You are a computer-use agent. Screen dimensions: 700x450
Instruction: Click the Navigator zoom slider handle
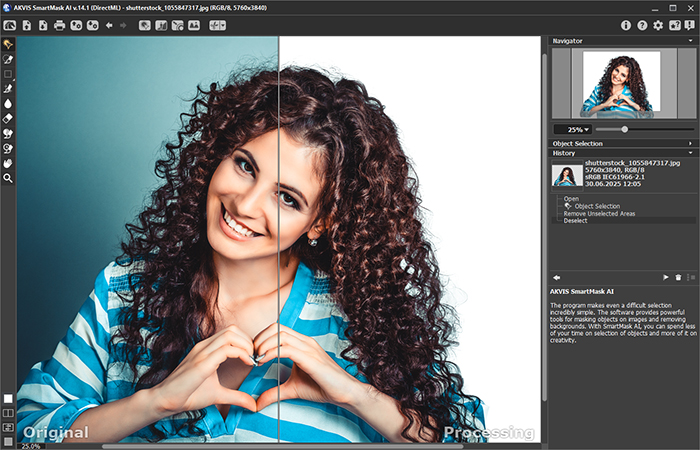coord(625,129)
